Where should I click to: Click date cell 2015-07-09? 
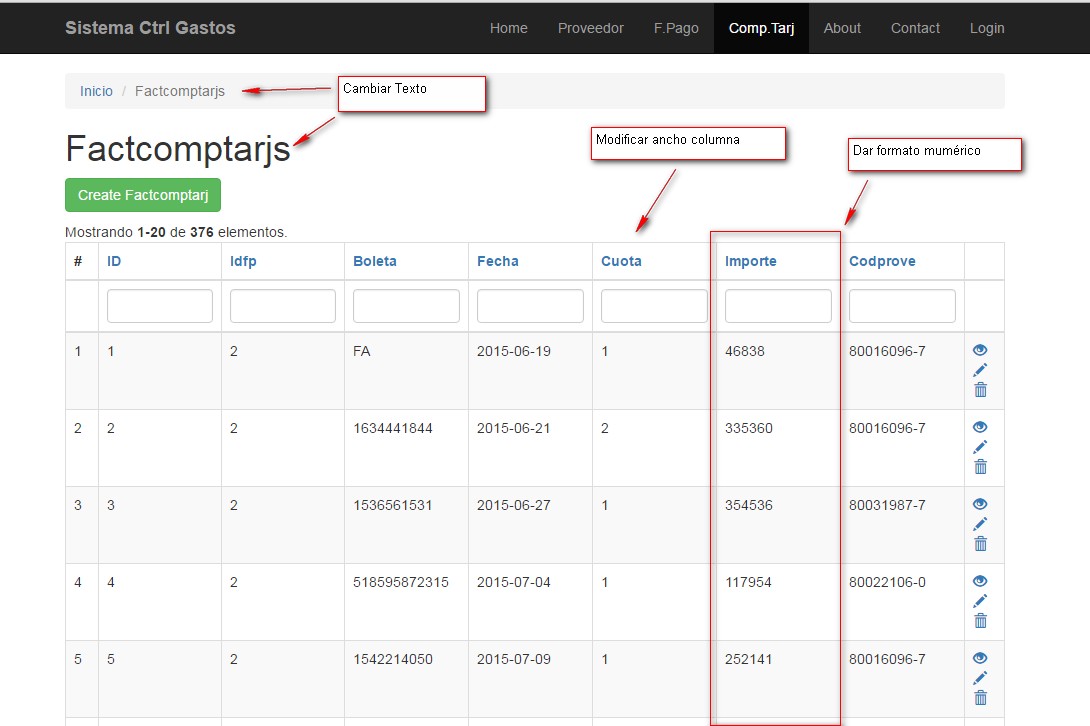click(x=513, y=659)
